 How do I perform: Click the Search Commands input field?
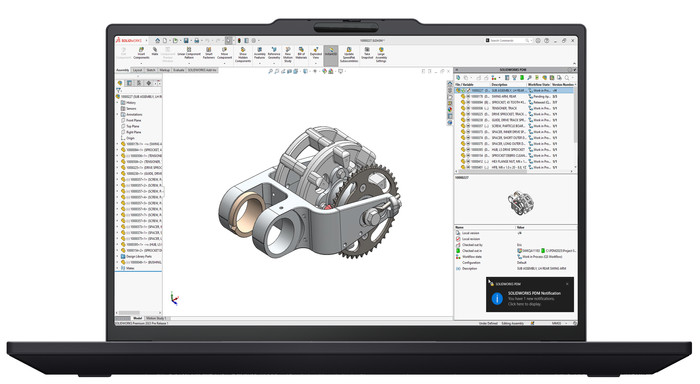coord(508,40)
